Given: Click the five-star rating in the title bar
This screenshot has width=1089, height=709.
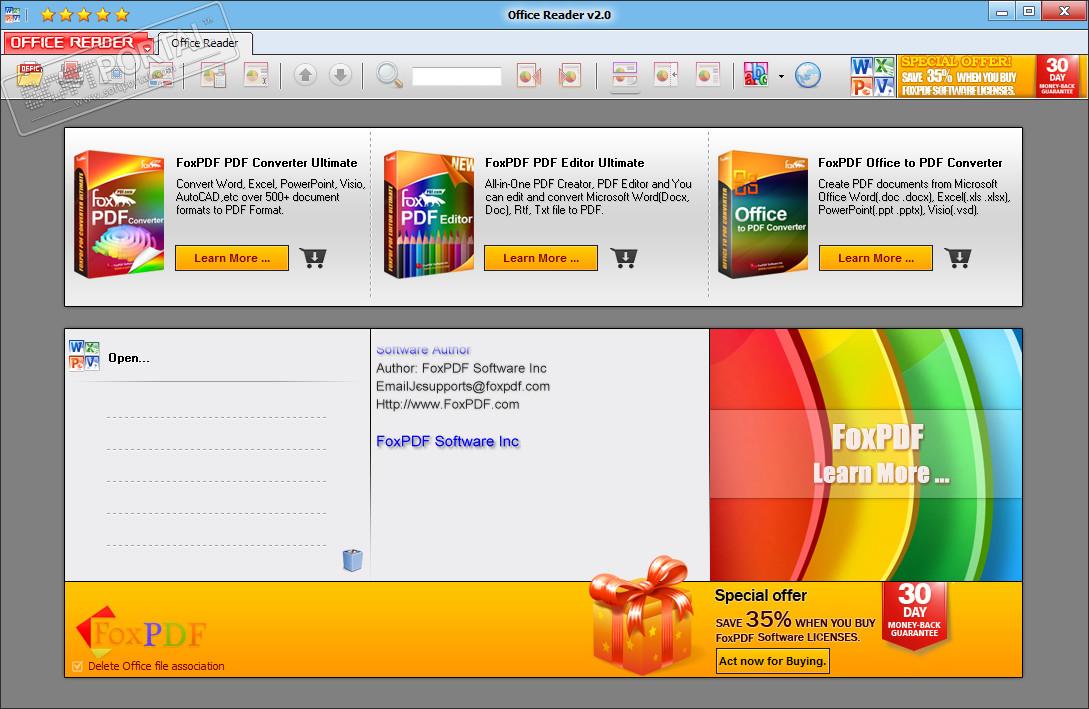Looking at the screenshot, I should (x=85, y=15).
